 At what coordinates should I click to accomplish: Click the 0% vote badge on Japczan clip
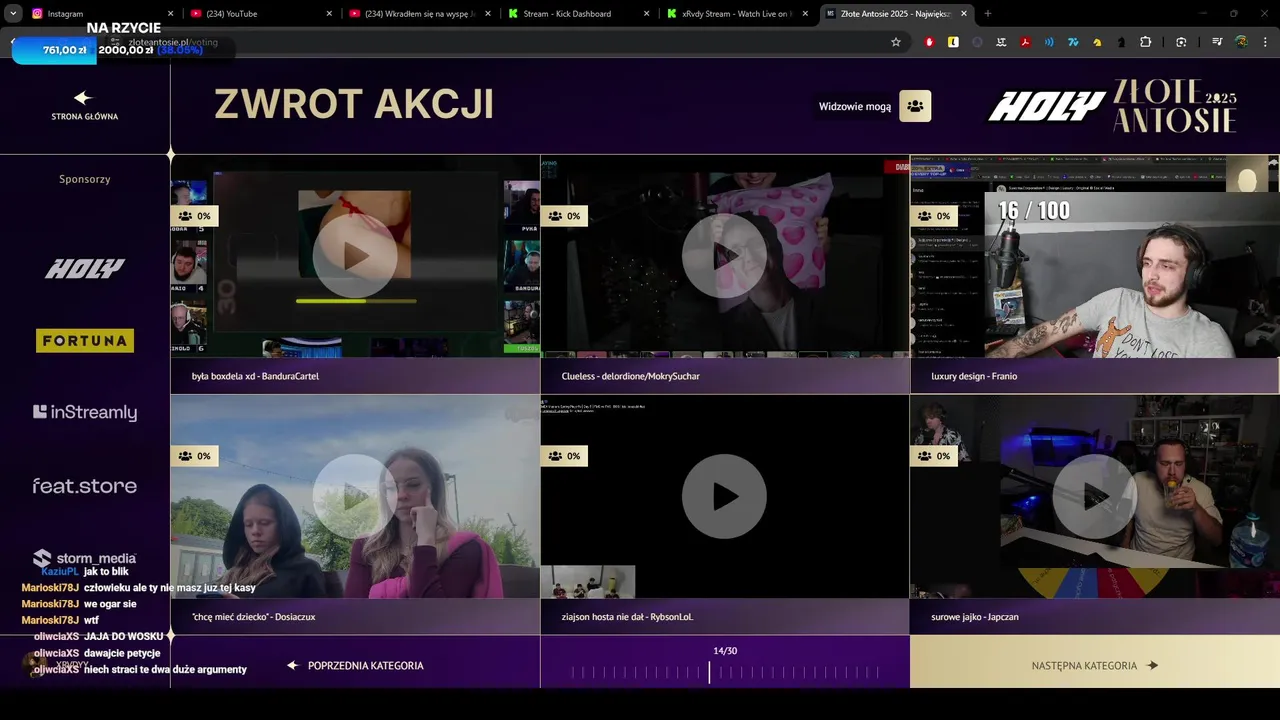934,456
